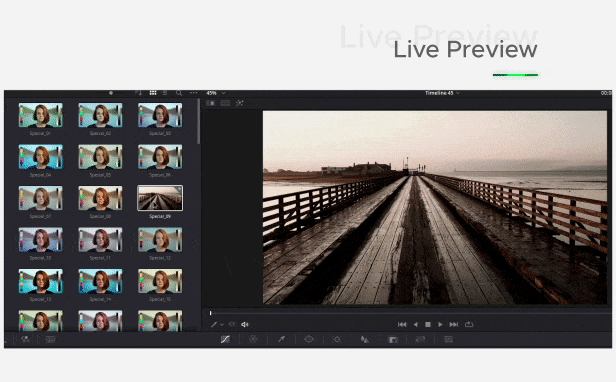Open the Sizing palette

420,339
